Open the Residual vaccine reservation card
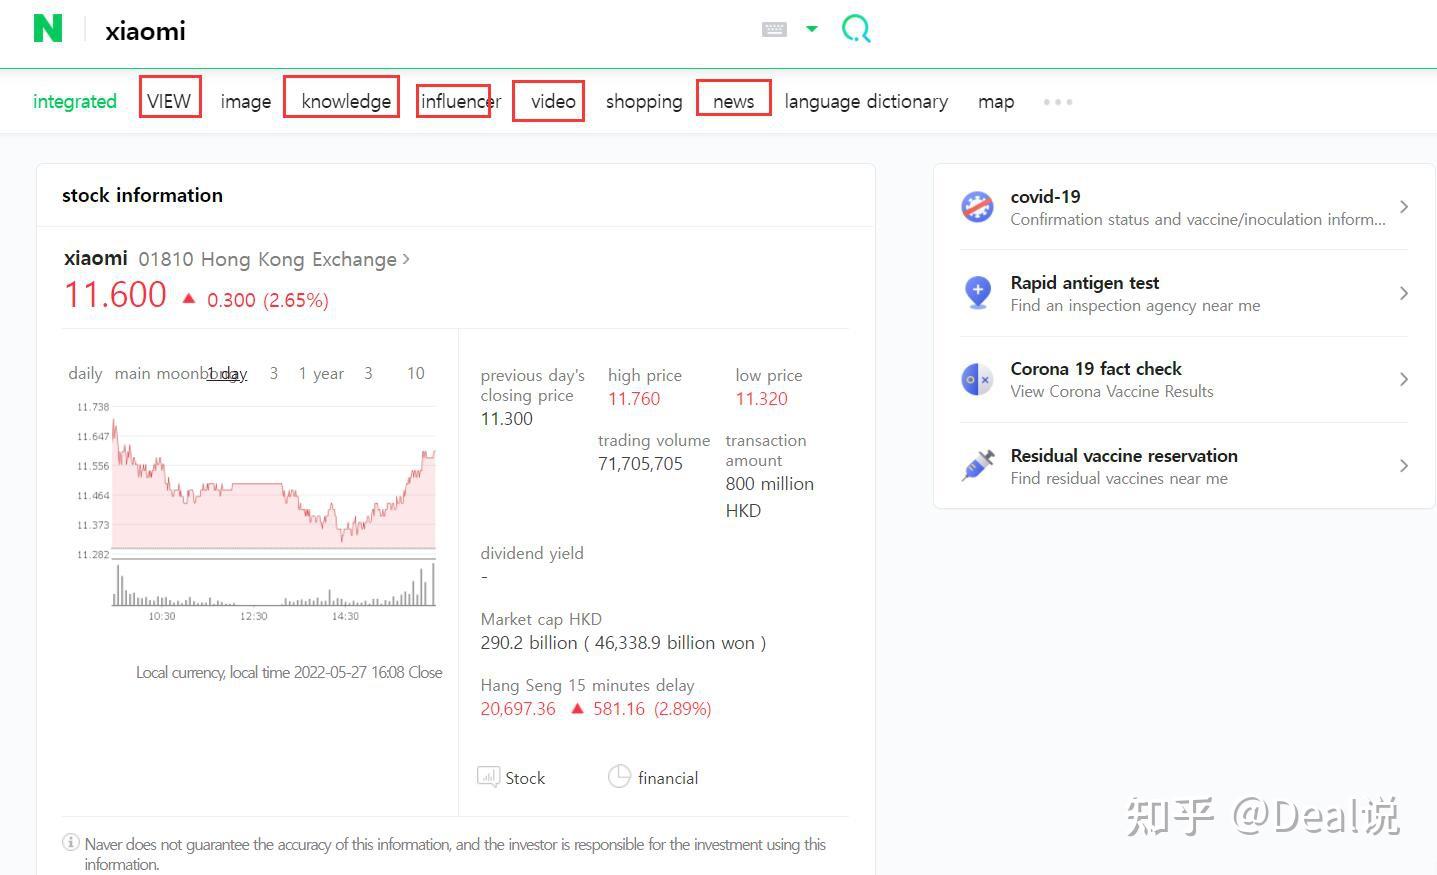 pos(1184,466)
